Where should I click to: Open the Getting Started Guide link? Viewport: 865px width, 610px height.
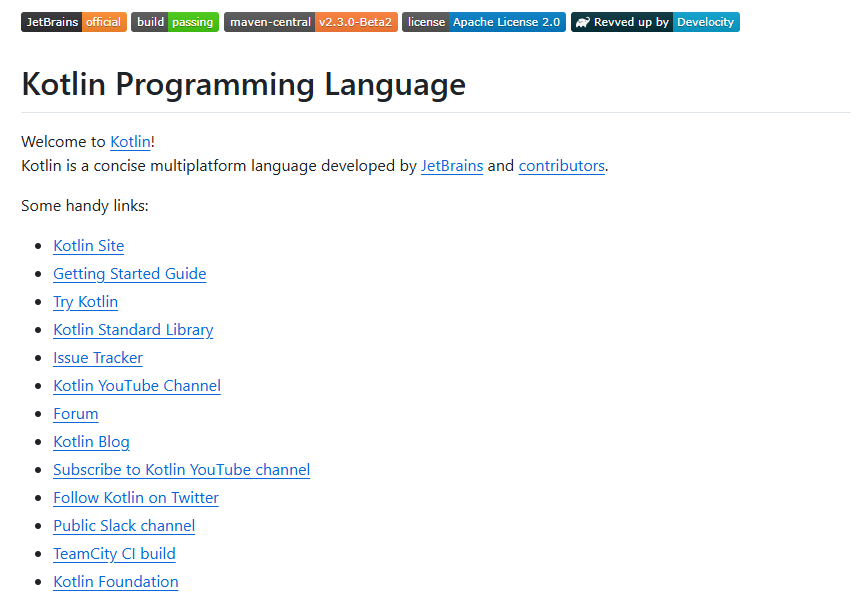(130, 274)
